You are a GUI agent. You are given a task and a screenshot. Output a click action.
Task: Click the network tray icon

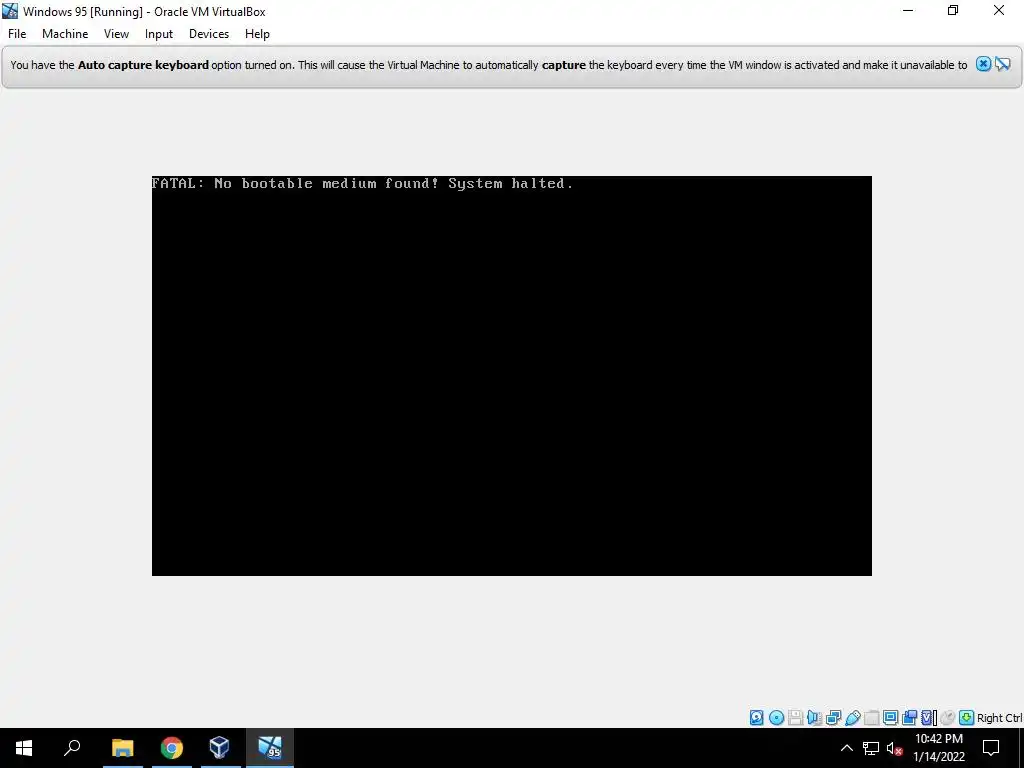(x=871, y=748)
